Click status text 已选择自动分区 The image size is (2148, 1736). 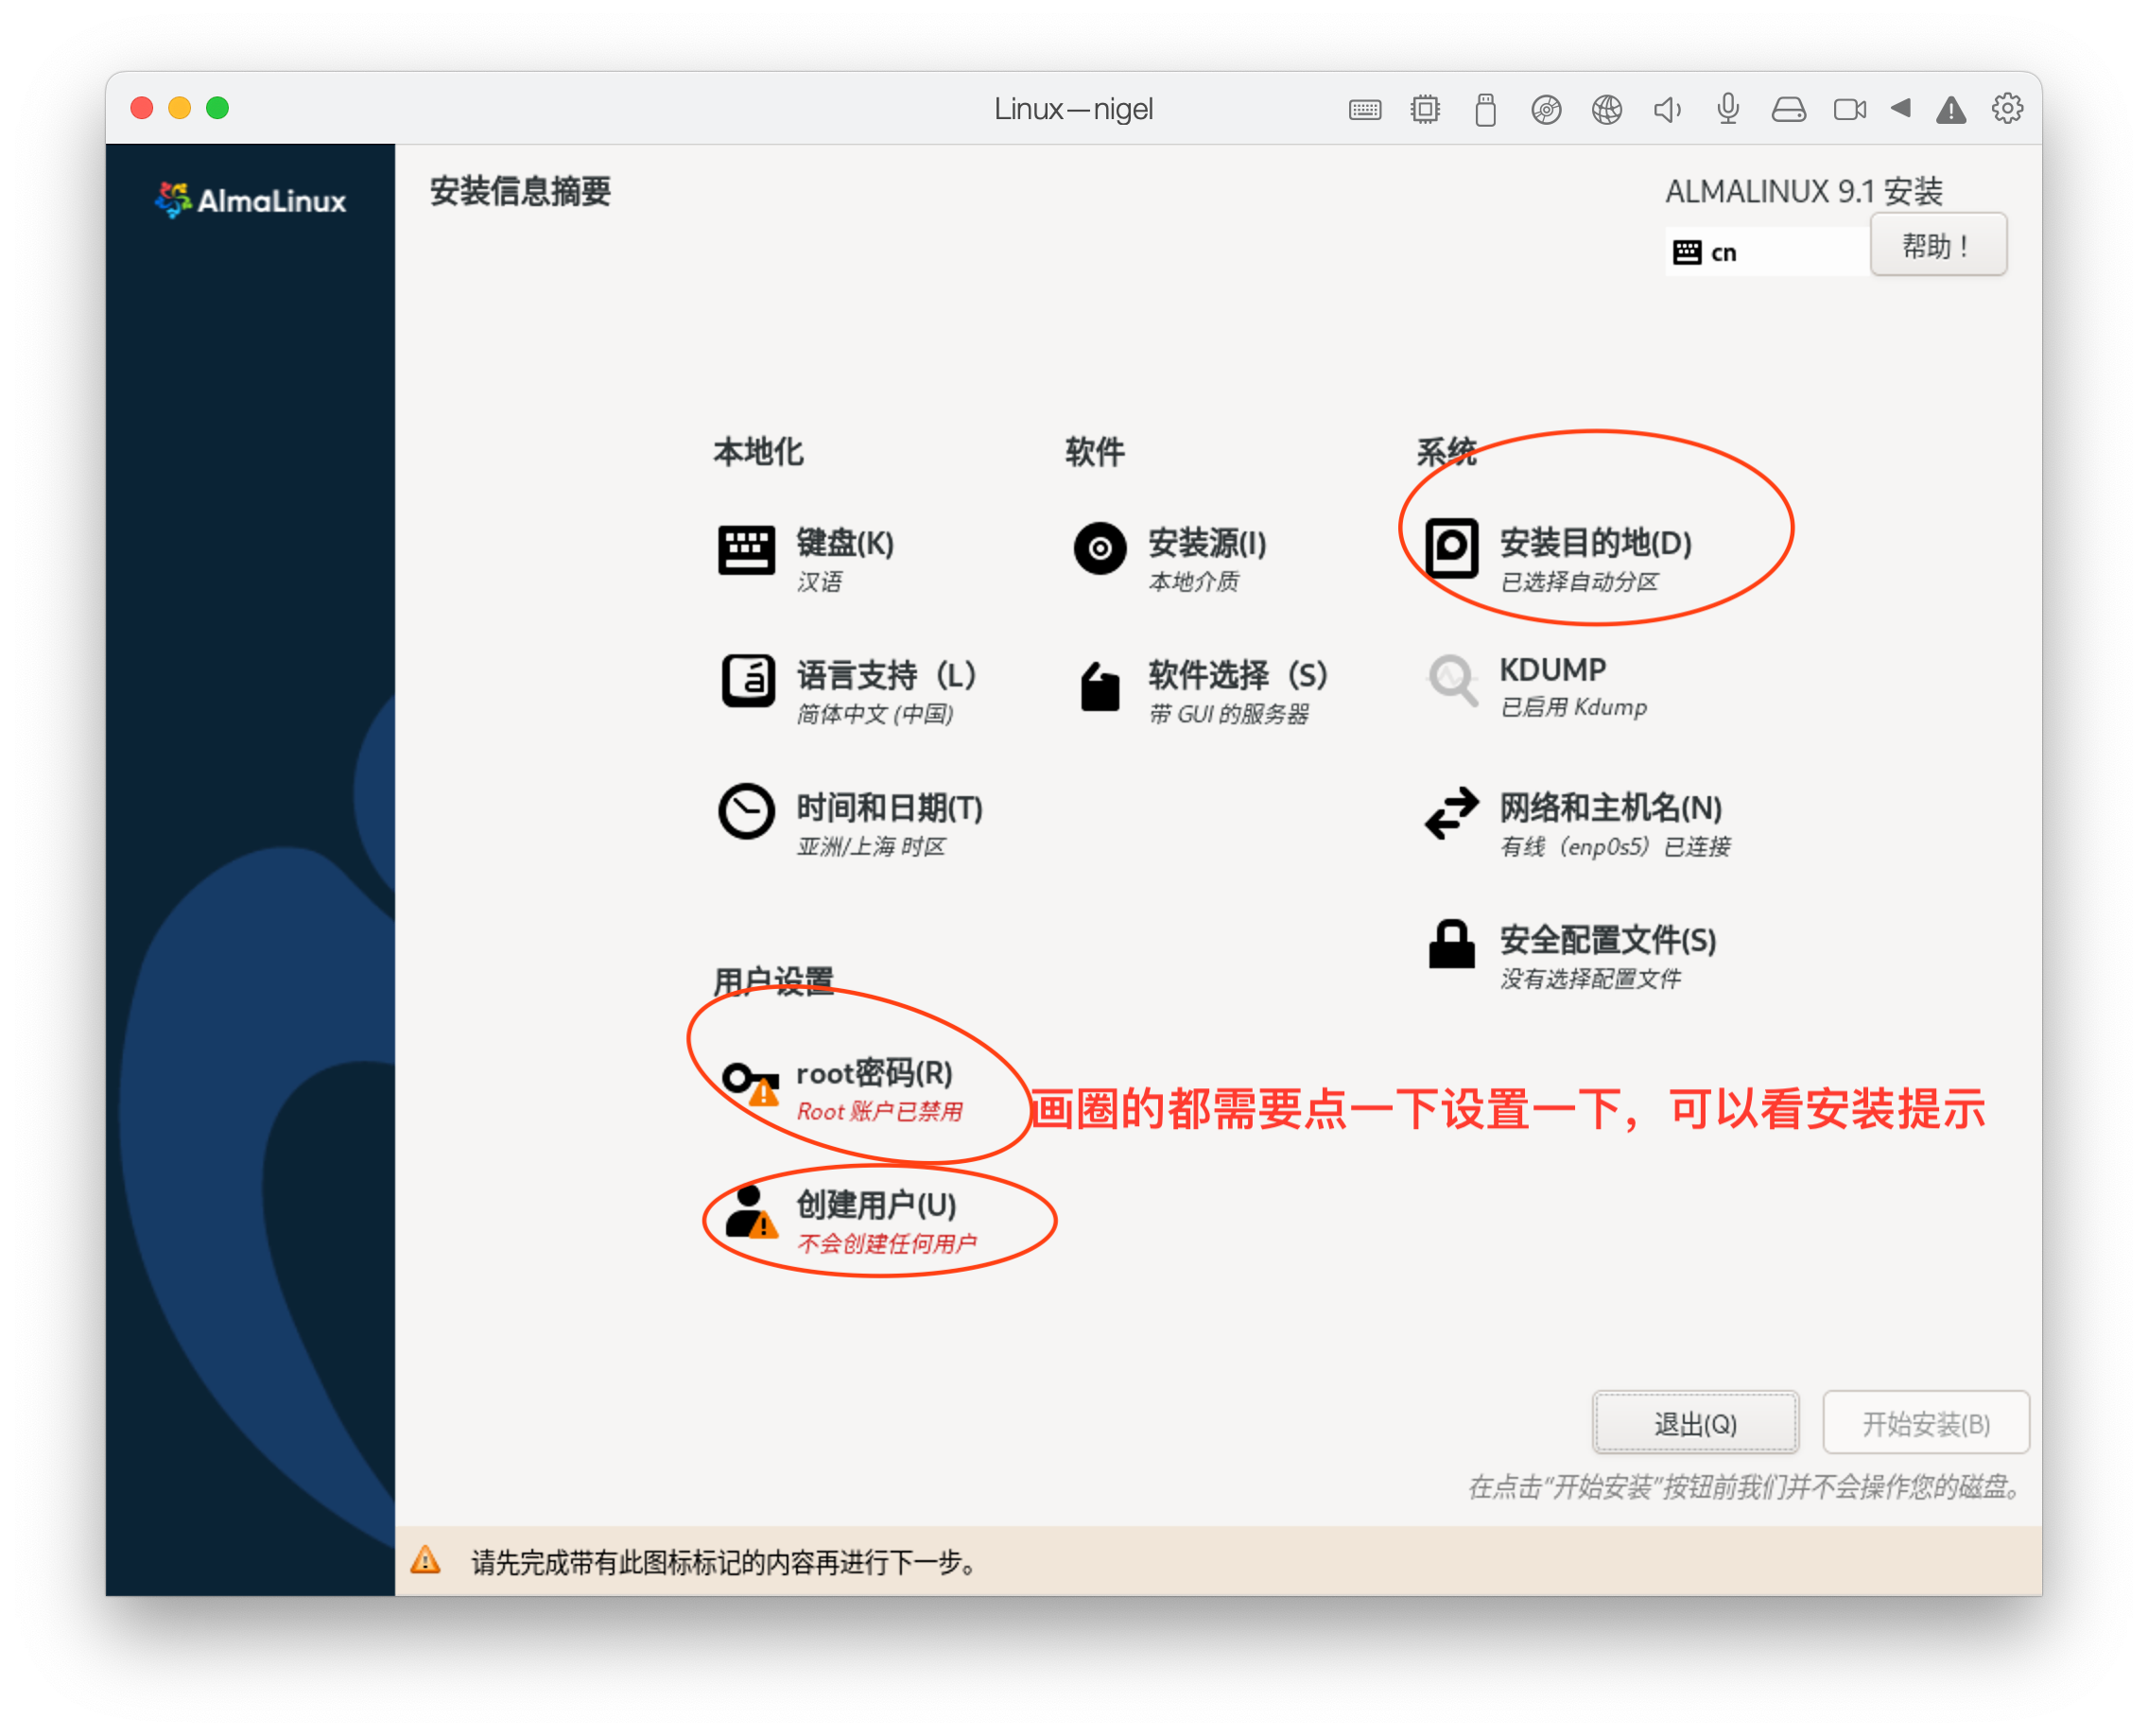point(1580,581)
